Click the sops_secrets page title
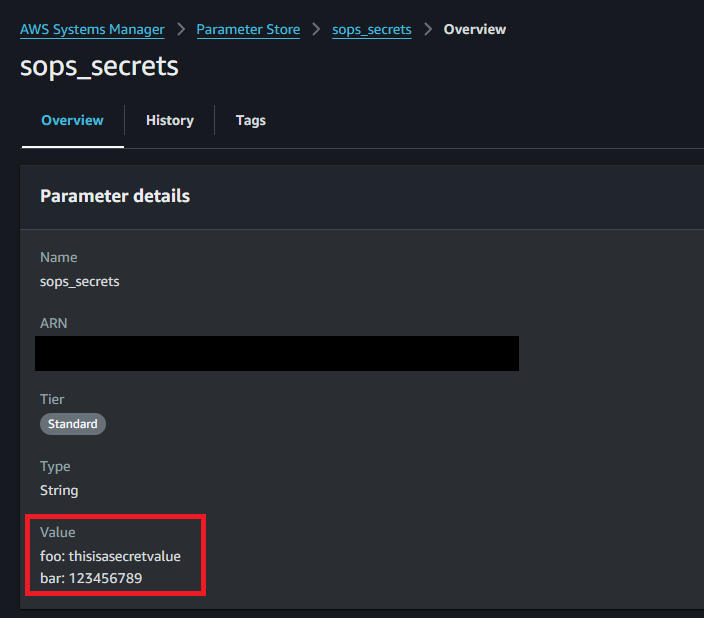 click(x=99, y=66)
